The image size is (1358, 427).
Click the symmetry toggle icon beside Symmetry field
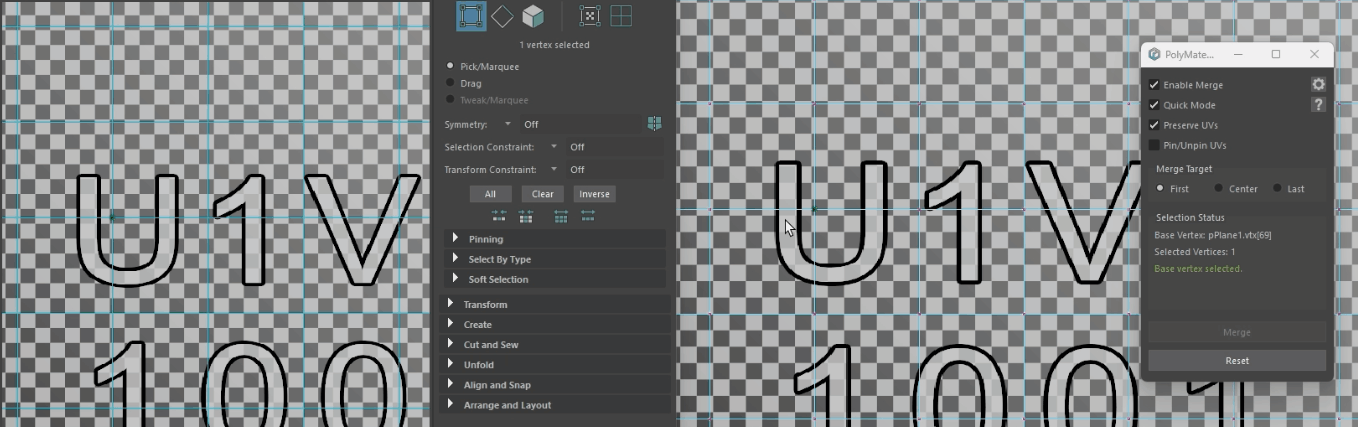[x=655, y=124]
